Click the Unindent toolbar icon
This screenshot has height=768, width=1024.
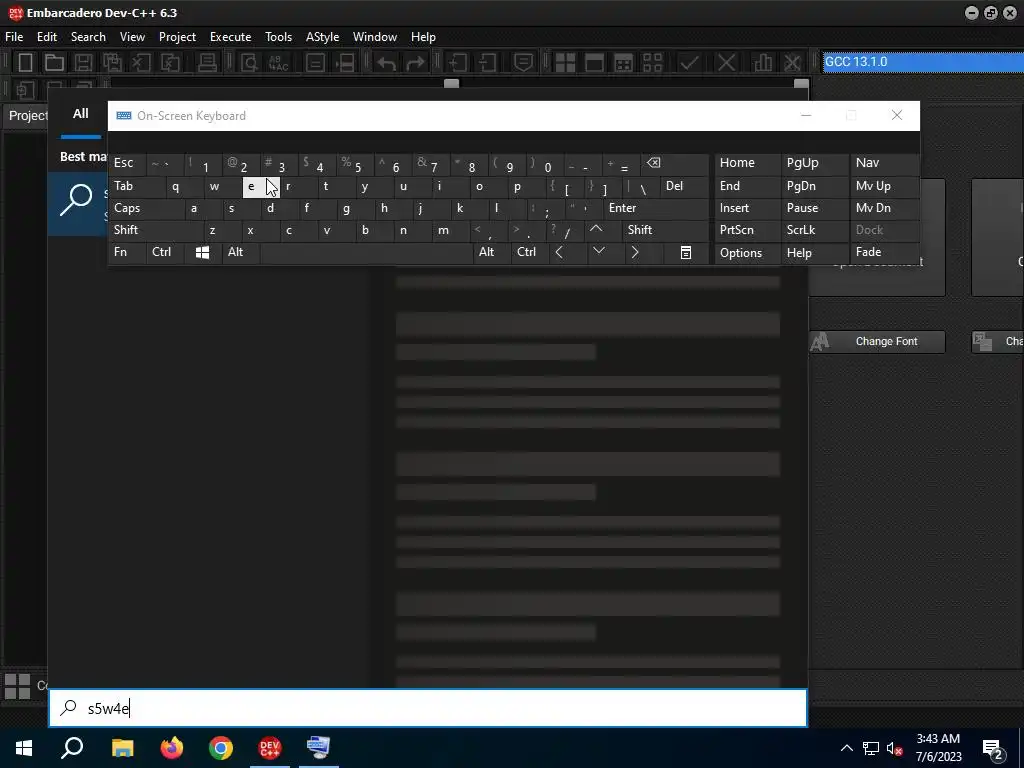point(487,63)
